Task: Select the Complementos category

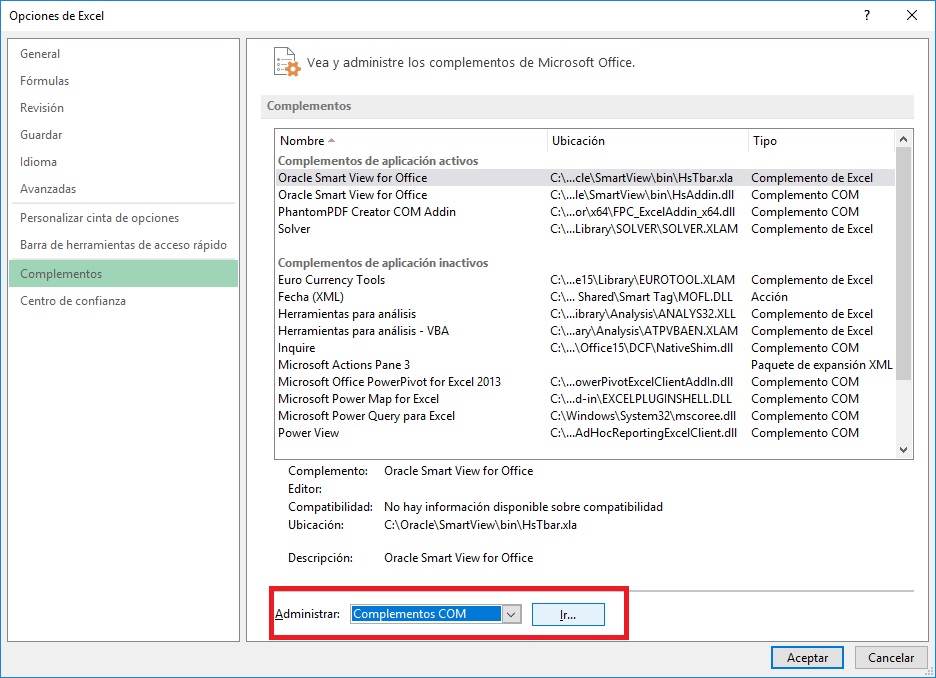Action: pos(124,273)
